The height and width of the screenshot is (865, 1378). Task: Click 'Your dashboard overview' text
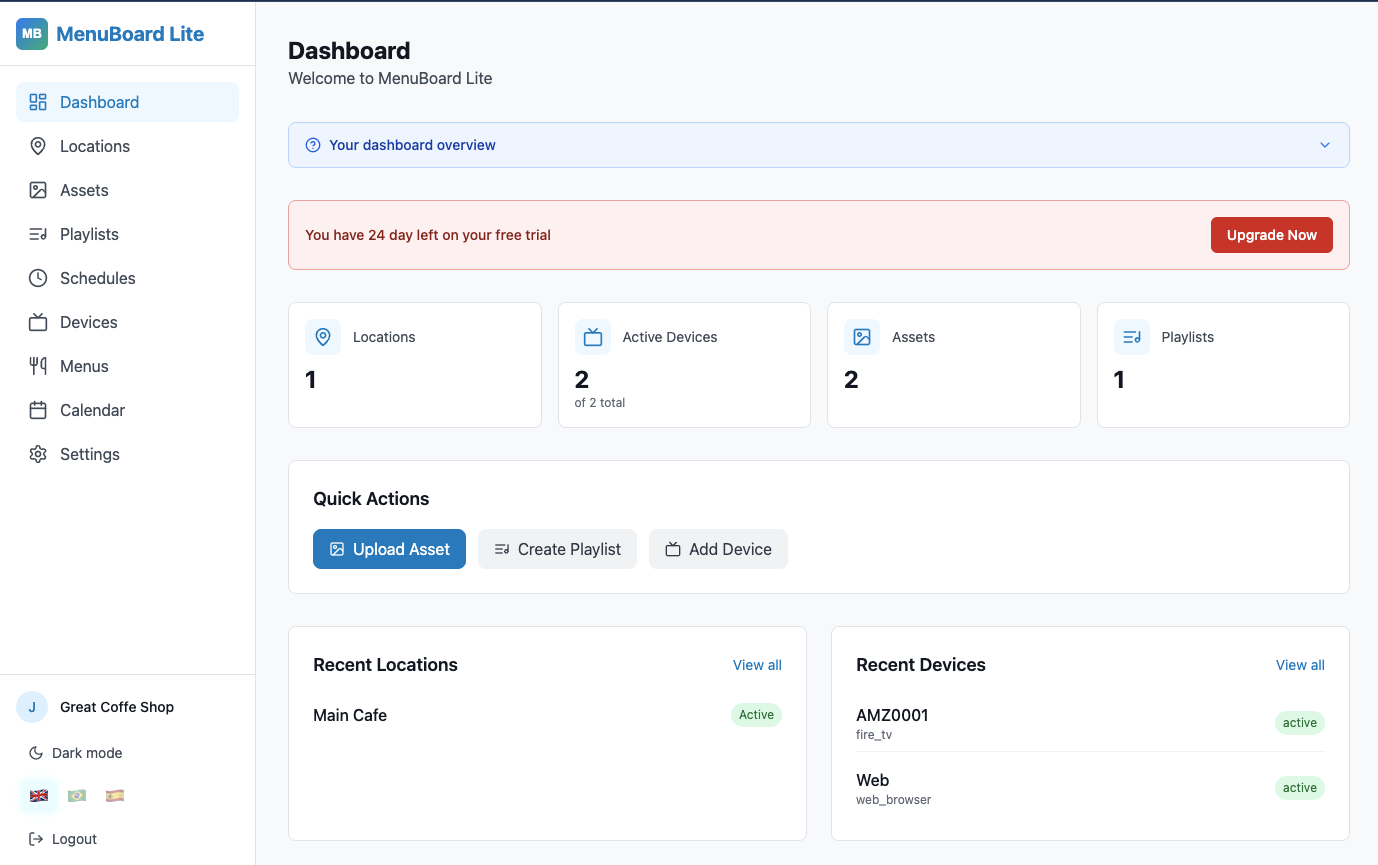412,145
